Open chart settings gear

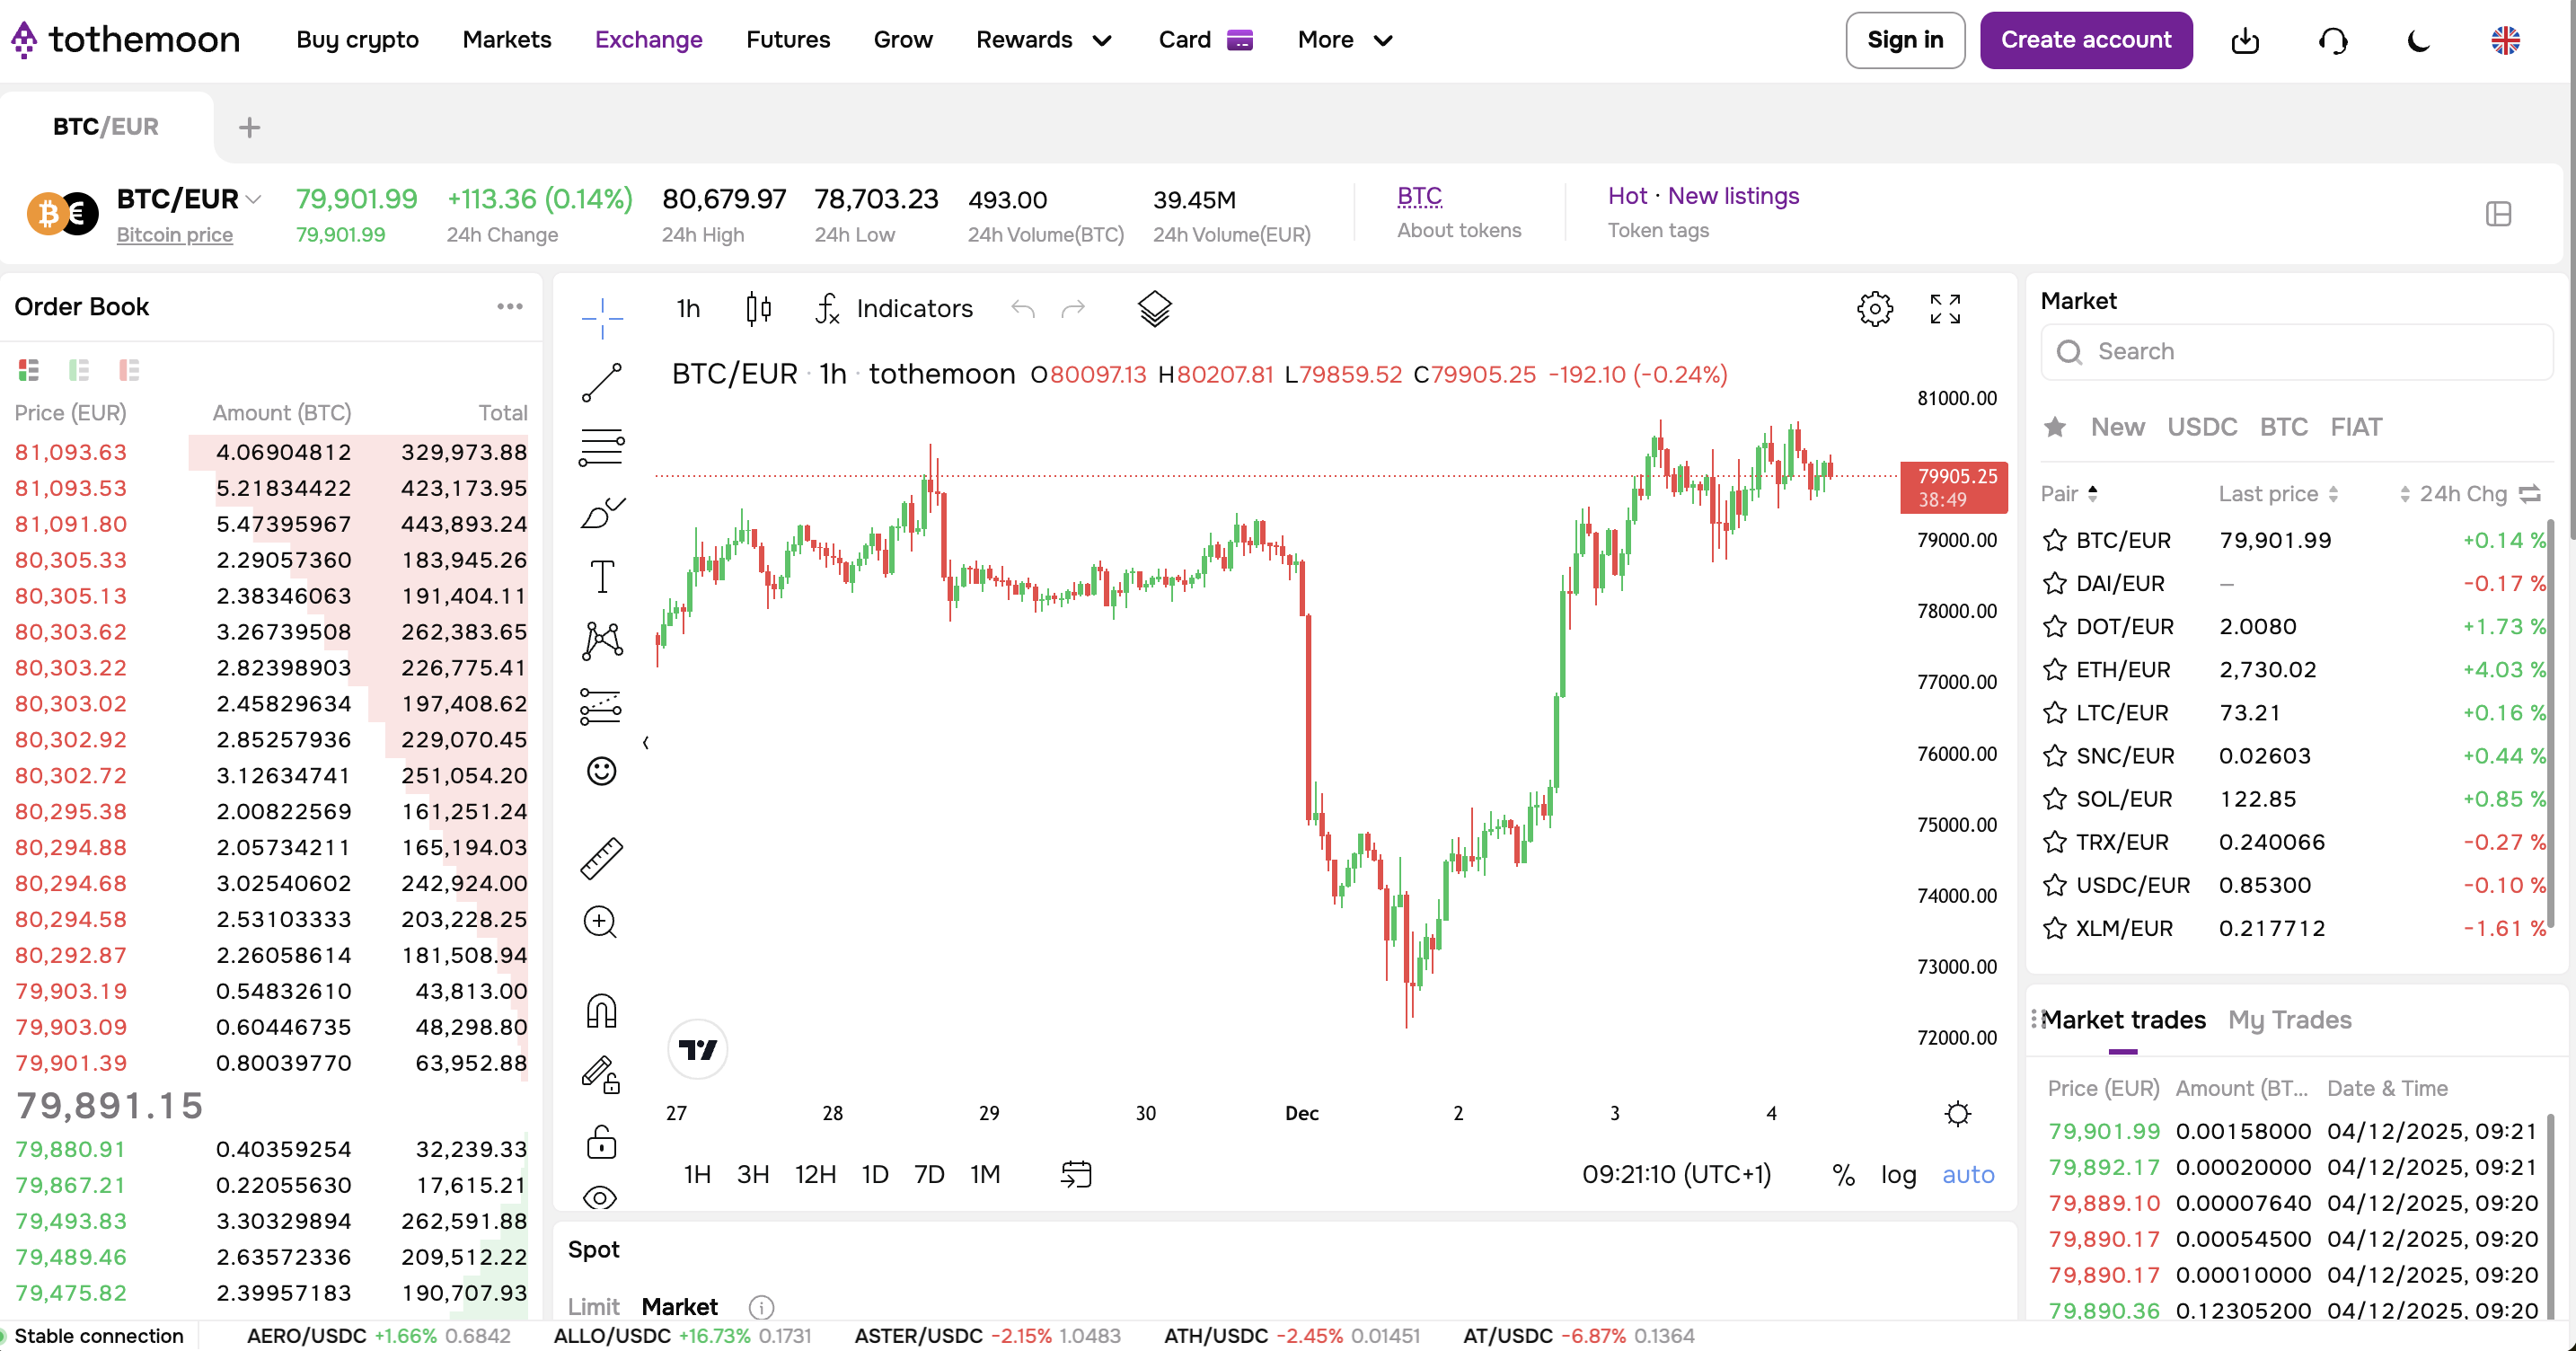1875,309
